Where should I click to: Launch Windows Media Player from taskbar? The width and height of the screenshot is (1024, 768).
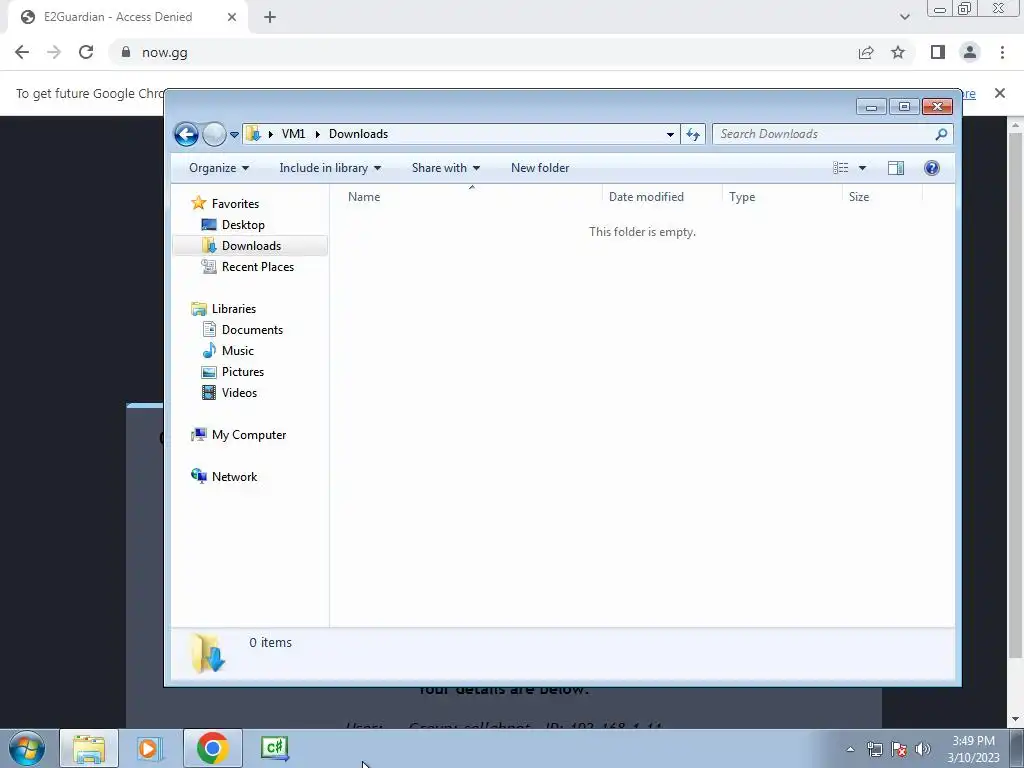pyautogui.click(x=150, y=748)
